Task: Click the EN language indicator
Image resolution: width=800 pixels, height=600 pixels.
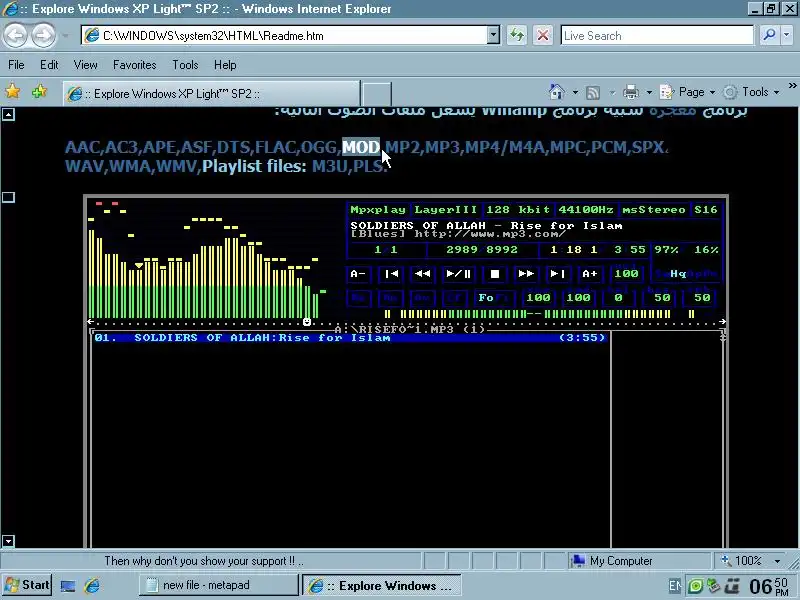Action: 674,586
